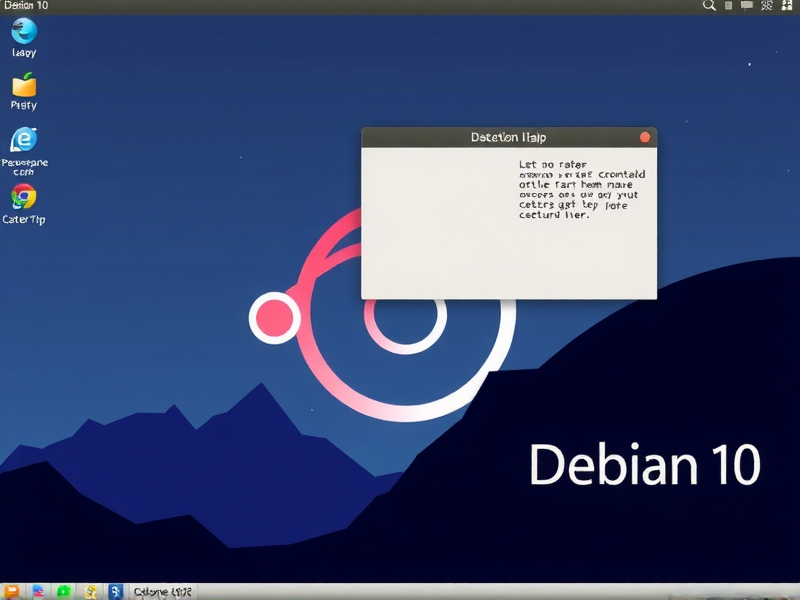Click the messaging icon in the top-right panel

point(745,6)
